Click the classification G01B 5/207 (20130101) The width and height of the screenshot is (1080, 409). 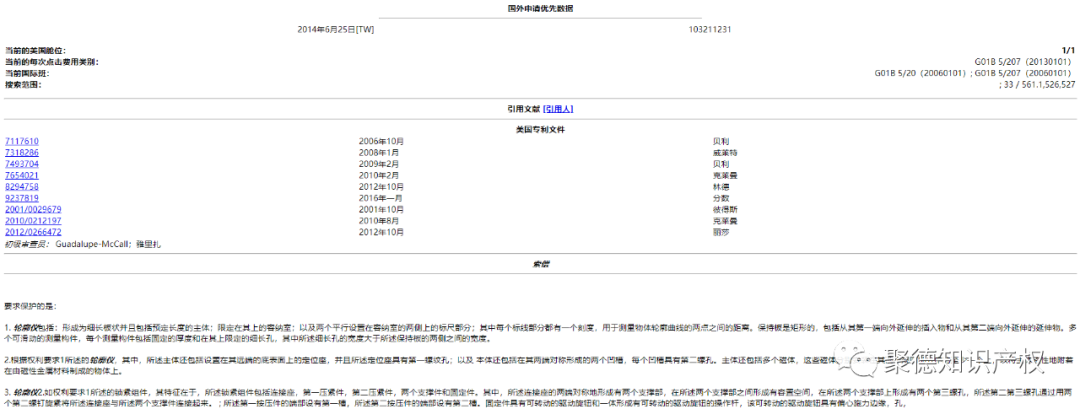tap(1024, 62)
